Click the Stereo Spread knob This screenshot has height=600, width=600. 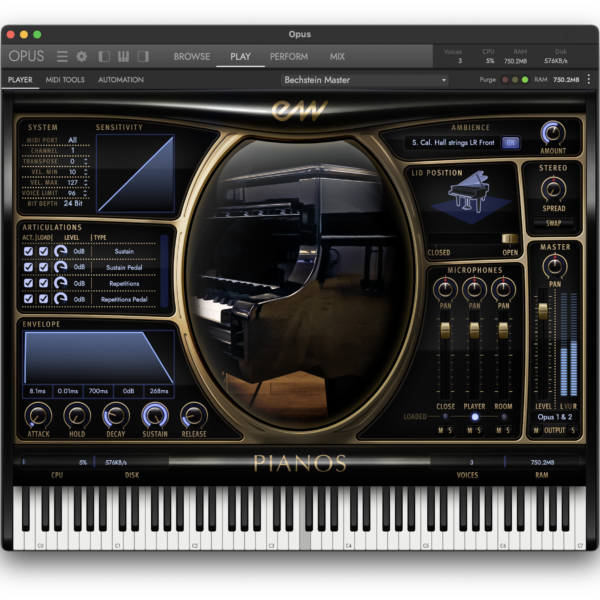[x=553, y=189]
